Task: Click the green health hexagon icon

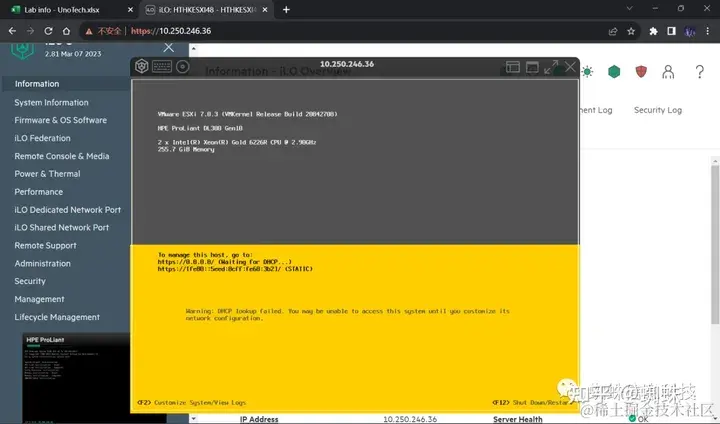Action: coord(614,72)
